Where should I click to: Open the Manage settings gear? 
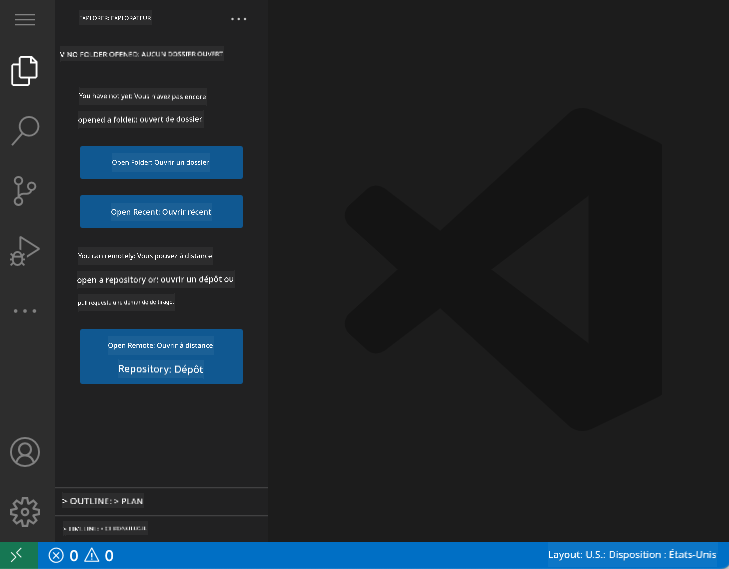tap(25, 512)
